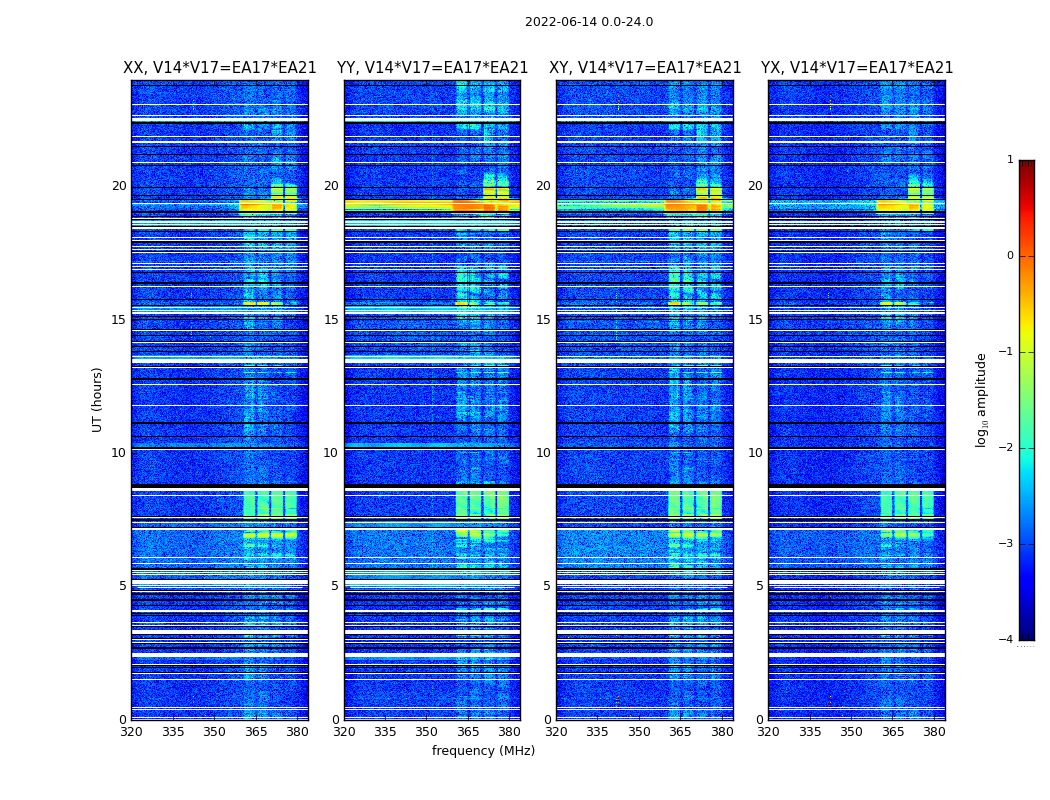Click the yellow burst in the XX panel
Image resolution: width=1050 pixels, height=800 pixels.
point(268,207)
